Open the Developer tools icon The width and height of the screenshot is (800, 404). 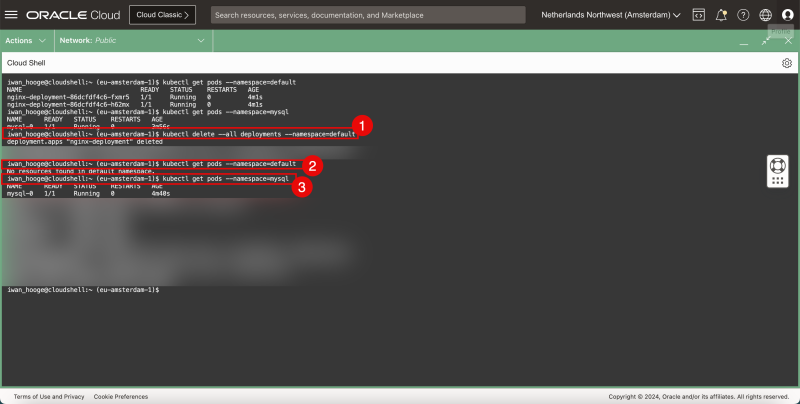[x=698, y=15]
